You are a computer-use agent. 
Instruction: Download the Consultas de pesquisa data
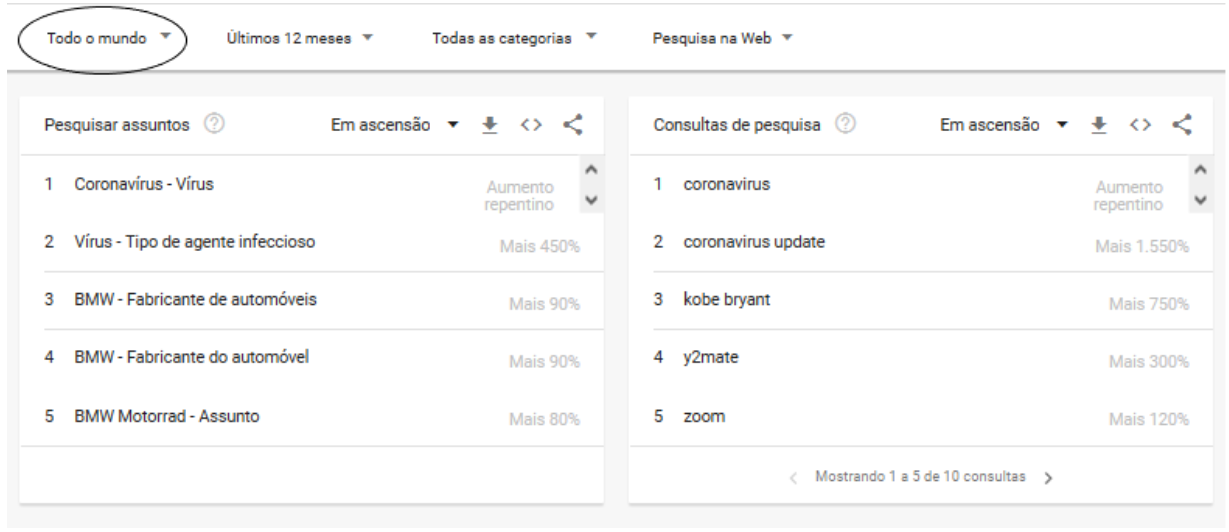(x=1099, y=125)
